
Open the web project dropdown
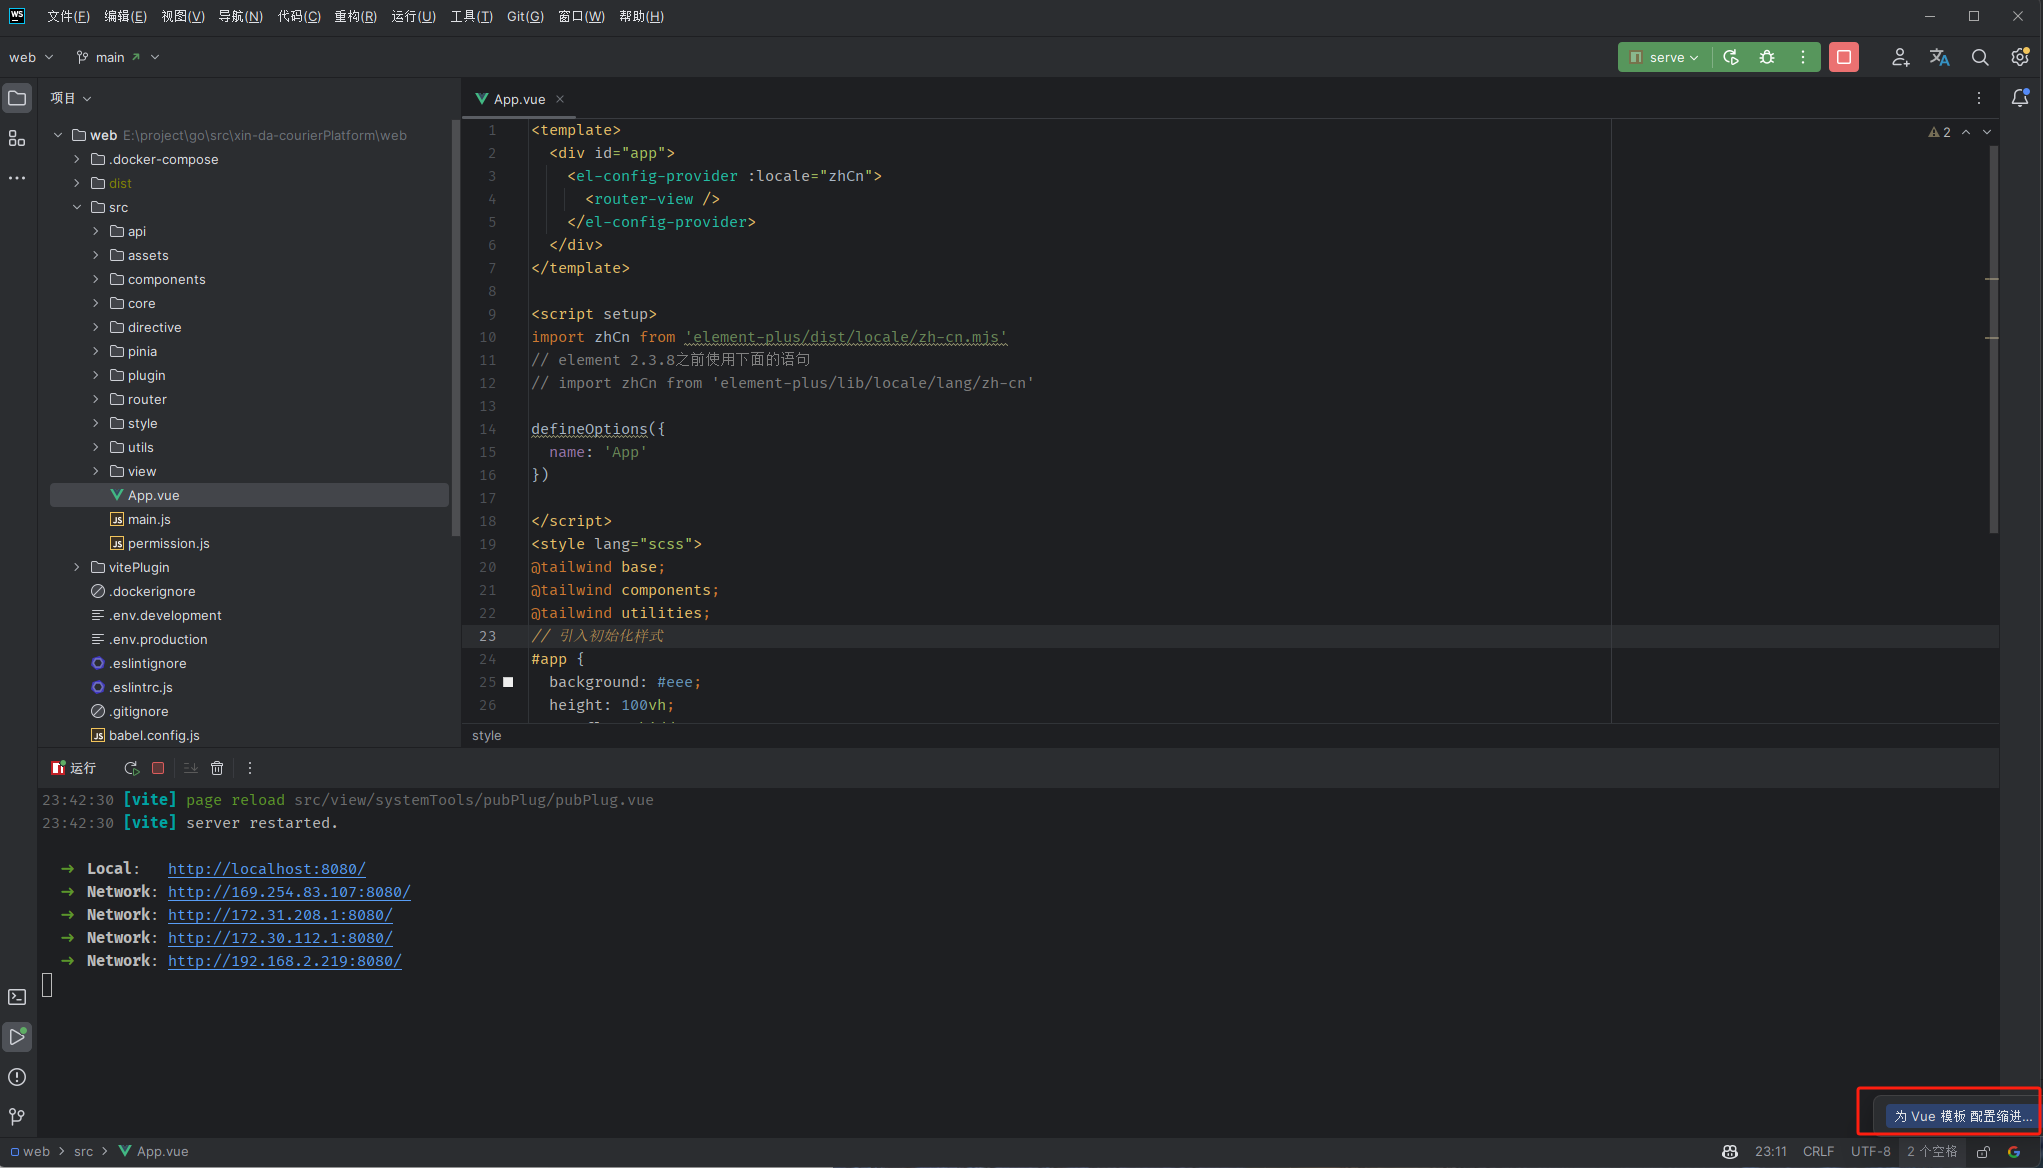31,57
